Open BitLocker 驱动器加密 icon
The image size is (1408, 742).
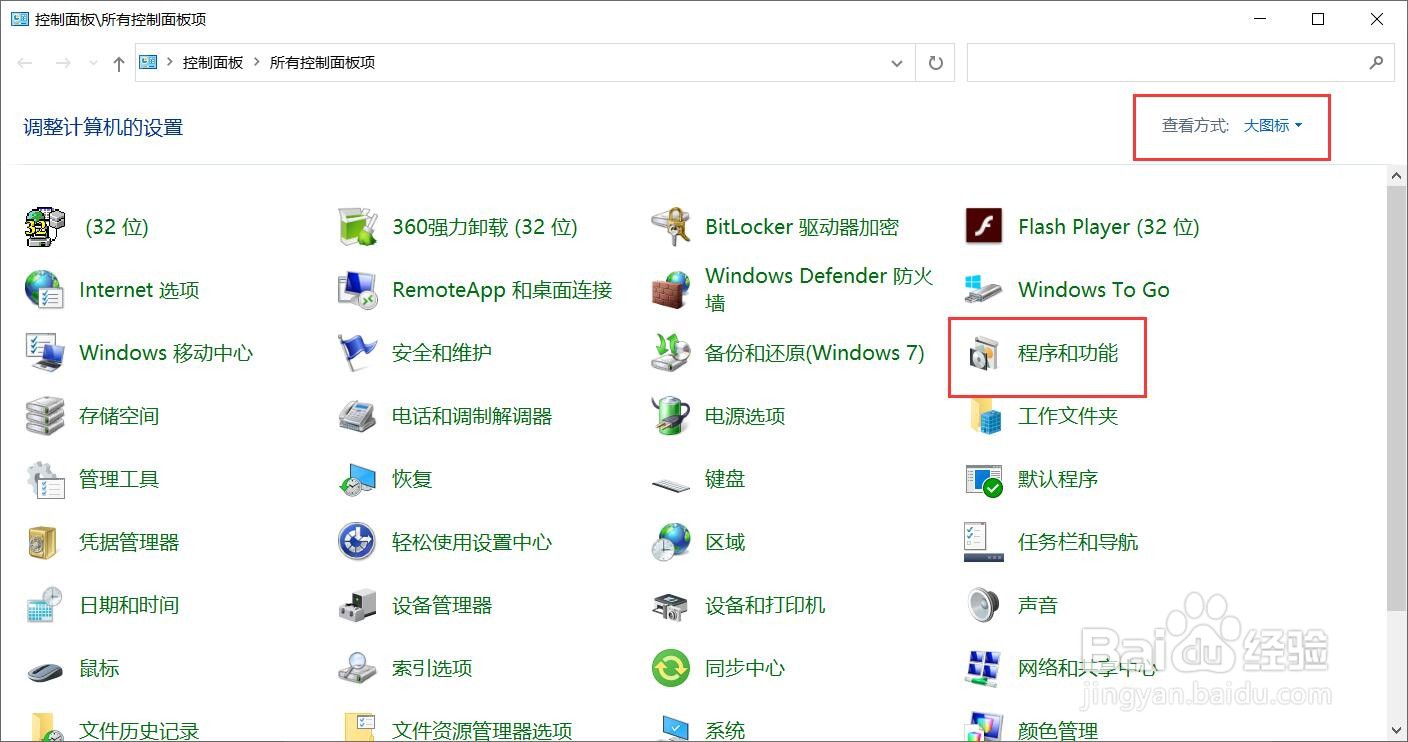click(670, 227)
